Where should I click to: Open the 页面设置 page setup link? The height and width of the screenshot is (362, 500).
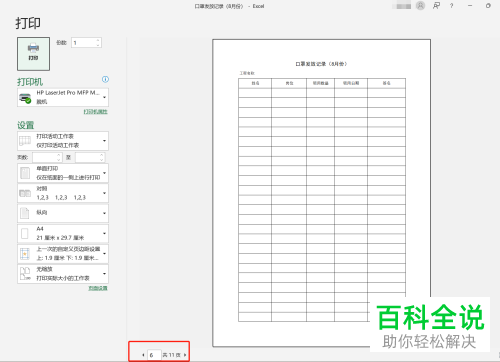click(x=98, y=288)
